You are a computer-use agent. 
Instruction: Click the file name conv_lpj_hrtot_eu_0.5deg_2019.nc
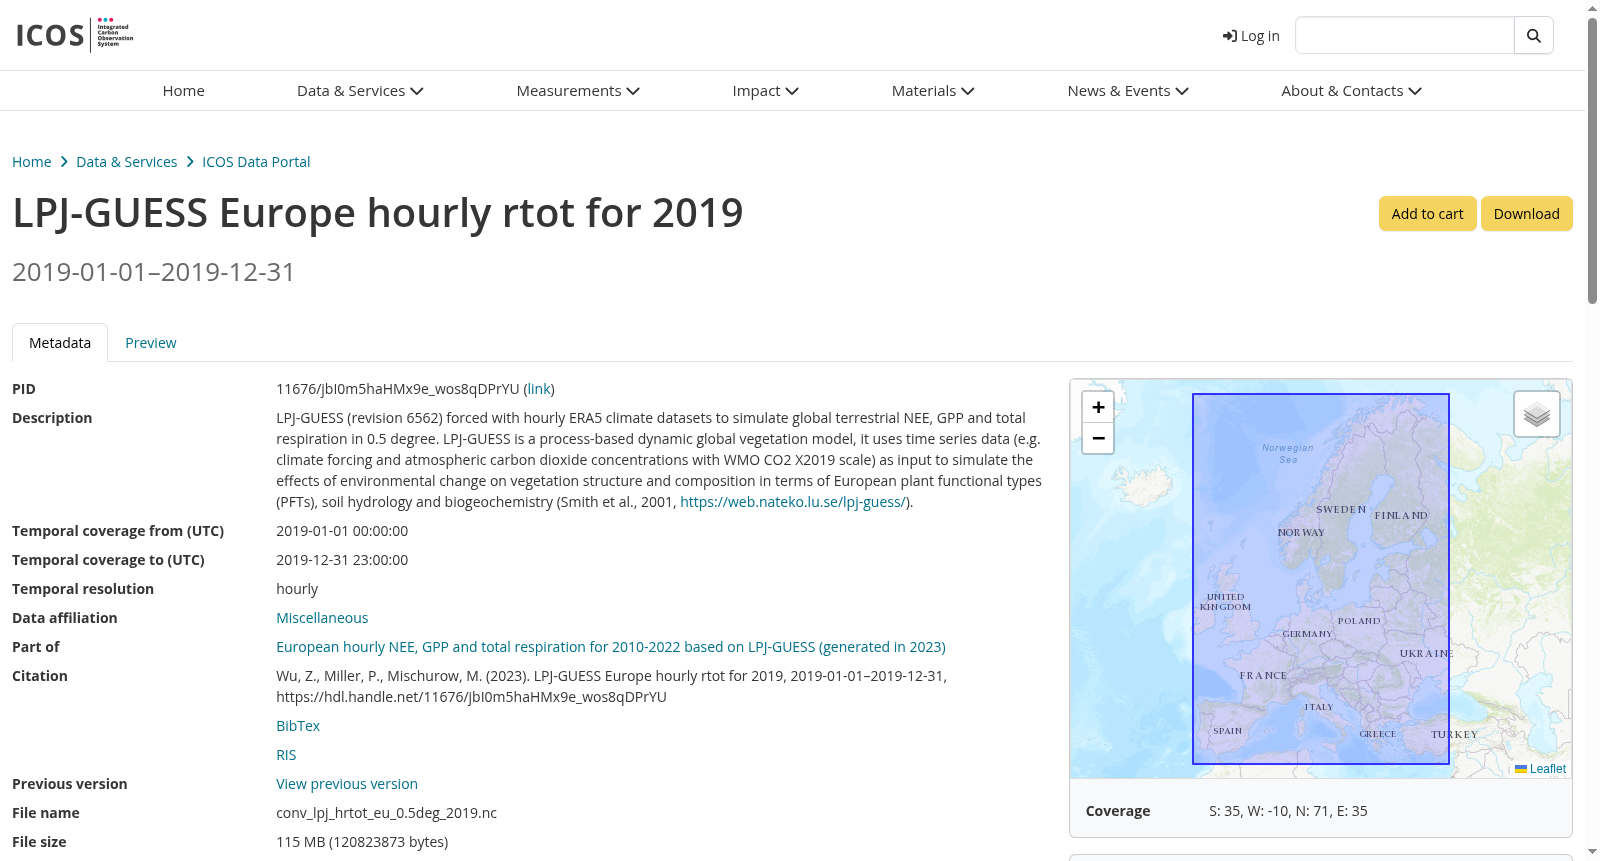386,813
